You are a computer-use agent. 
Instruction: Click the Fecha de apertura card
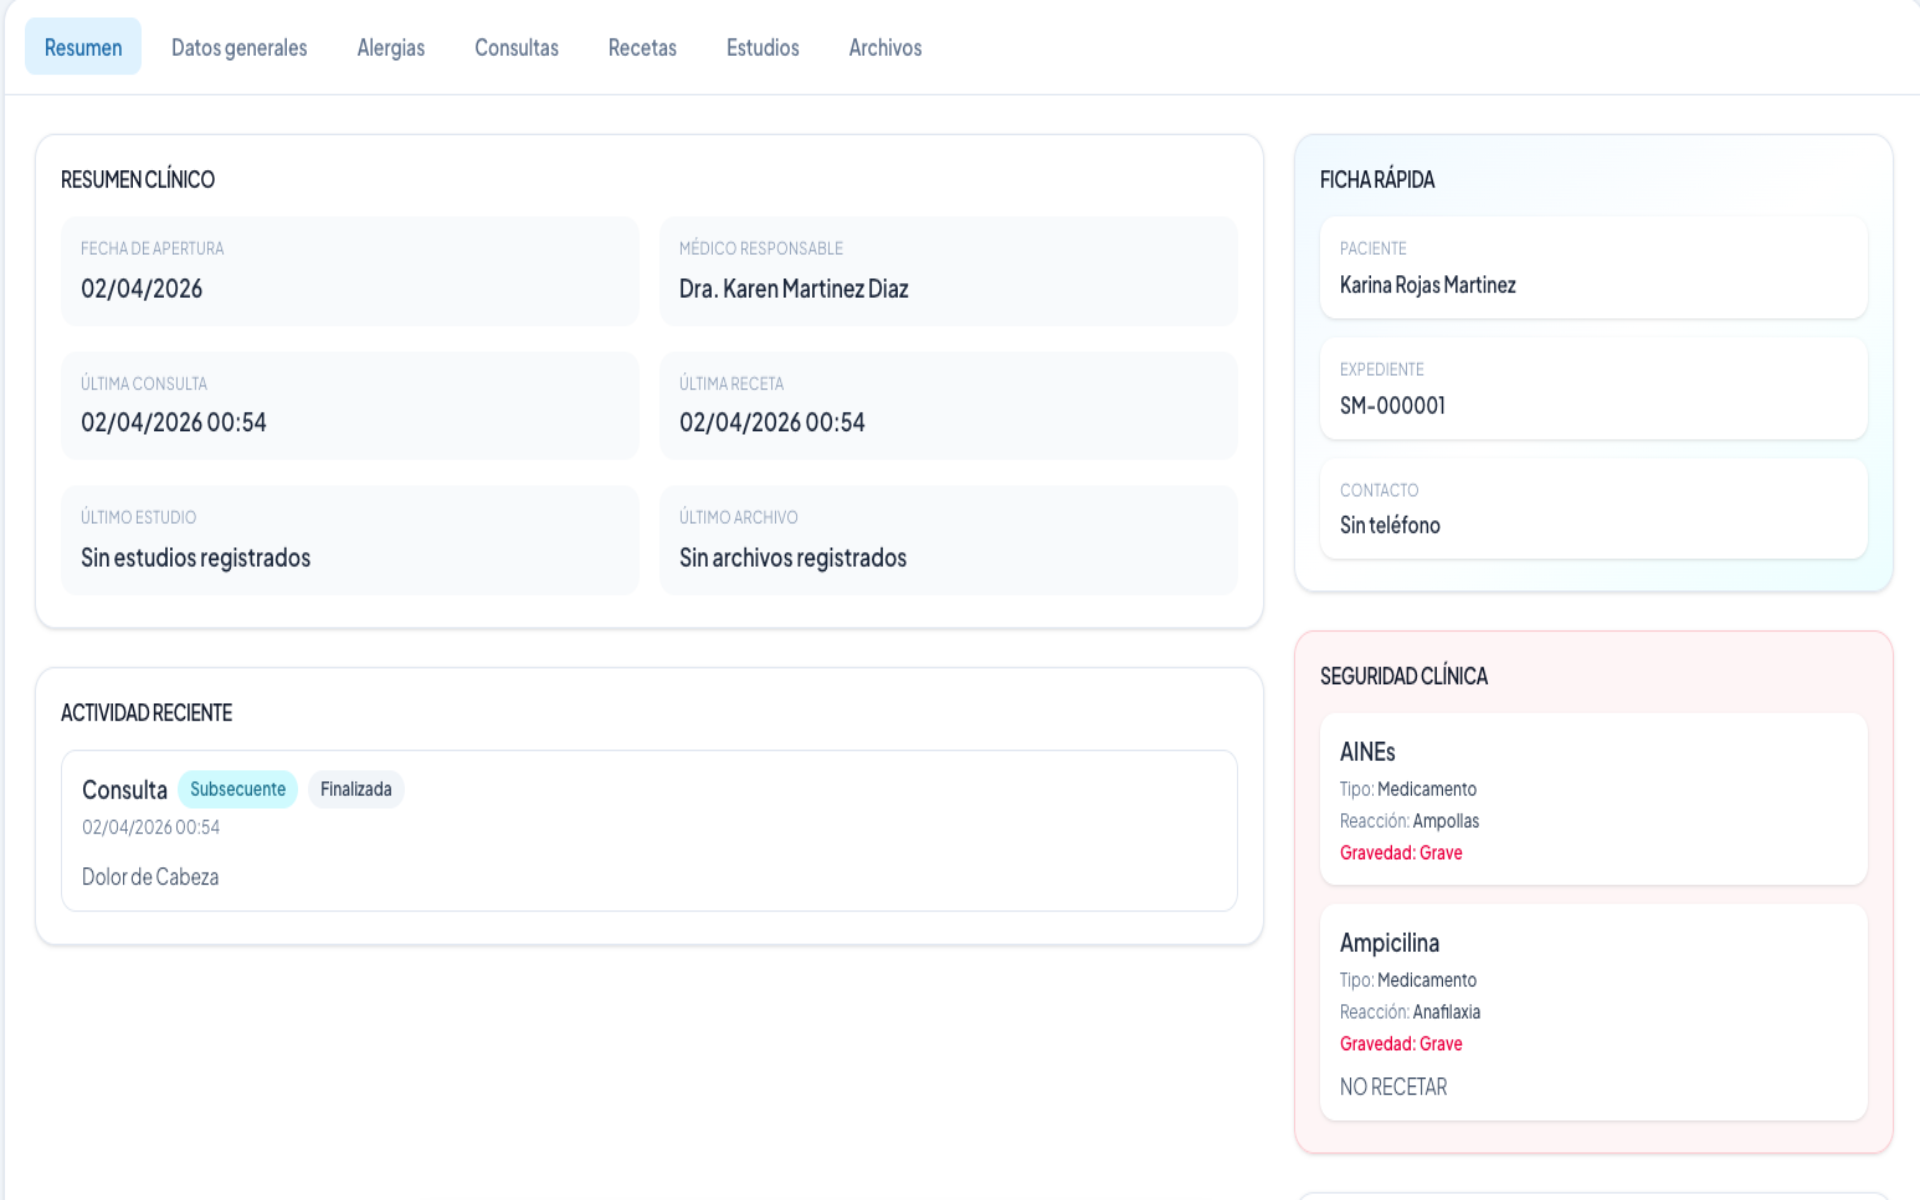tap(349, 271)
